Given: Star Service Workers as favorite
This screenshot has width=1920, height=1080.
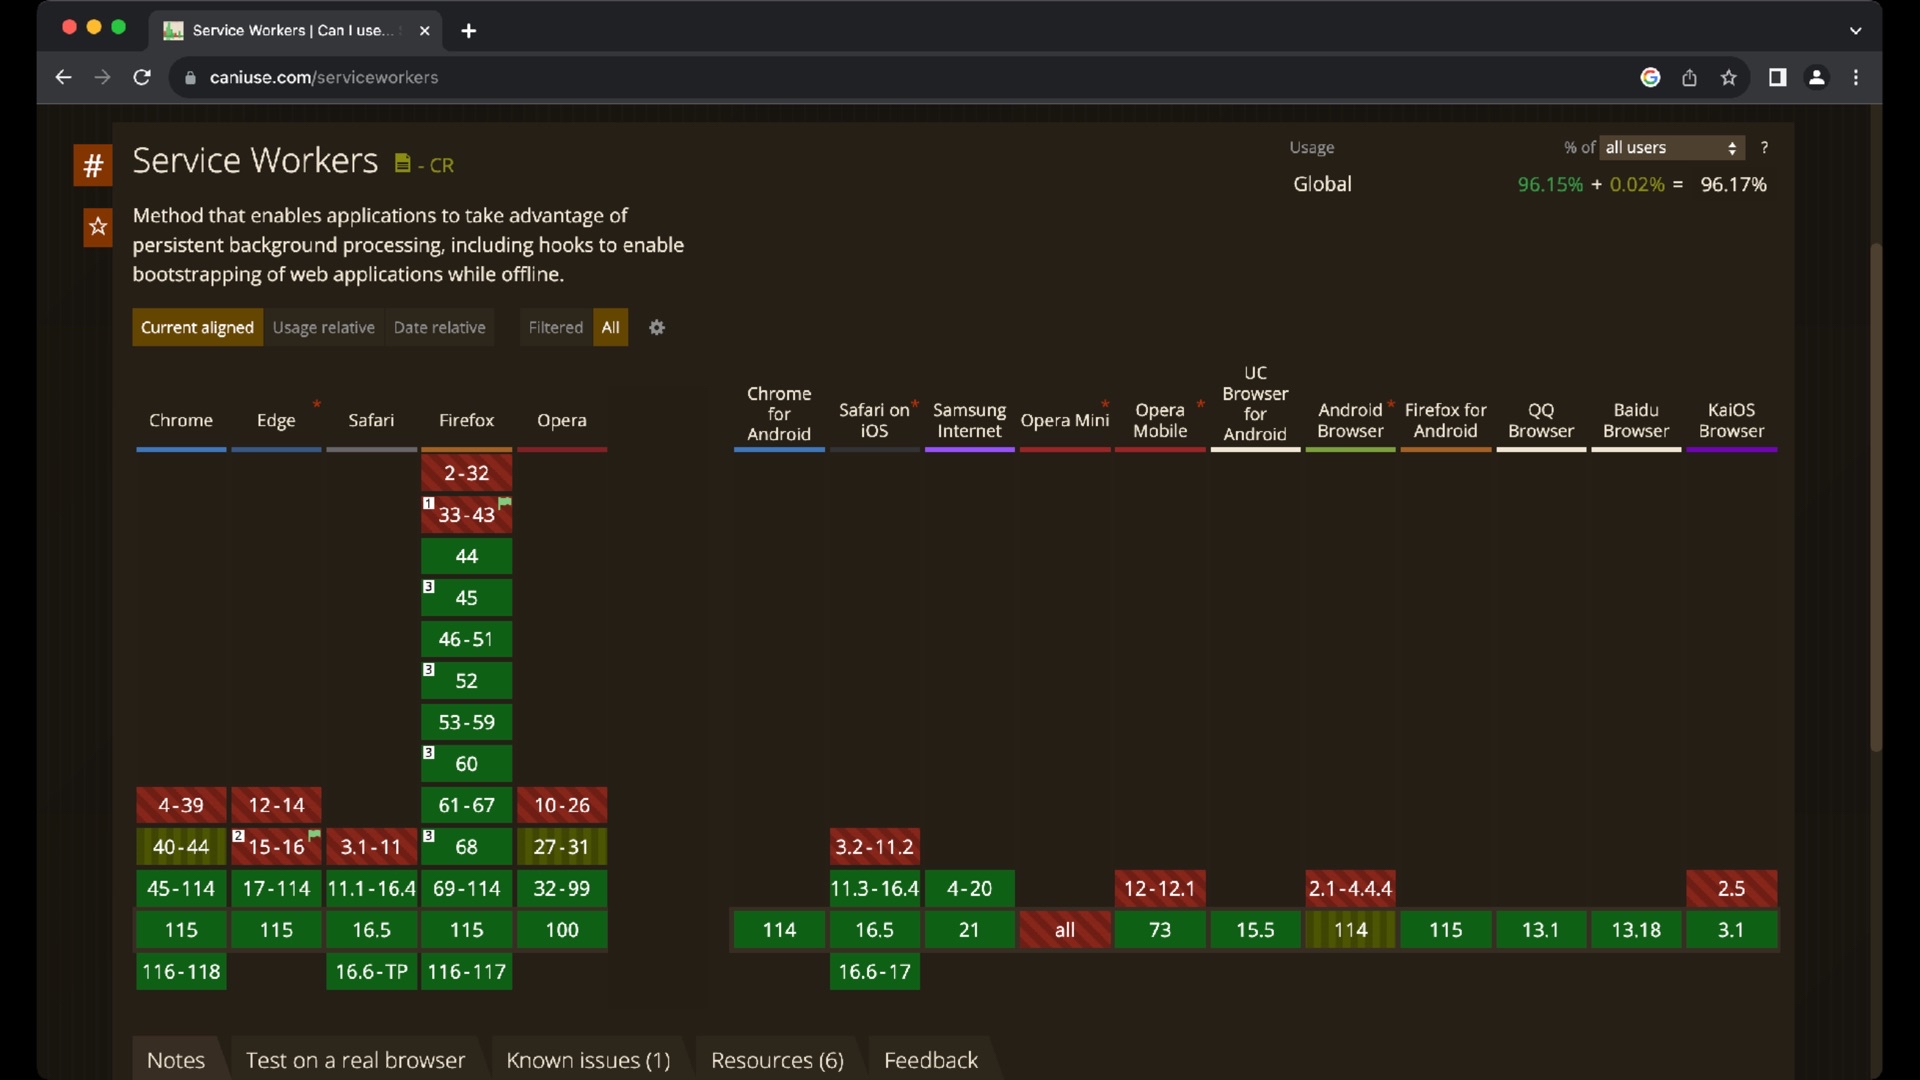Looking at the screenshot, I should pyautogui.click(x=98, y=227).
